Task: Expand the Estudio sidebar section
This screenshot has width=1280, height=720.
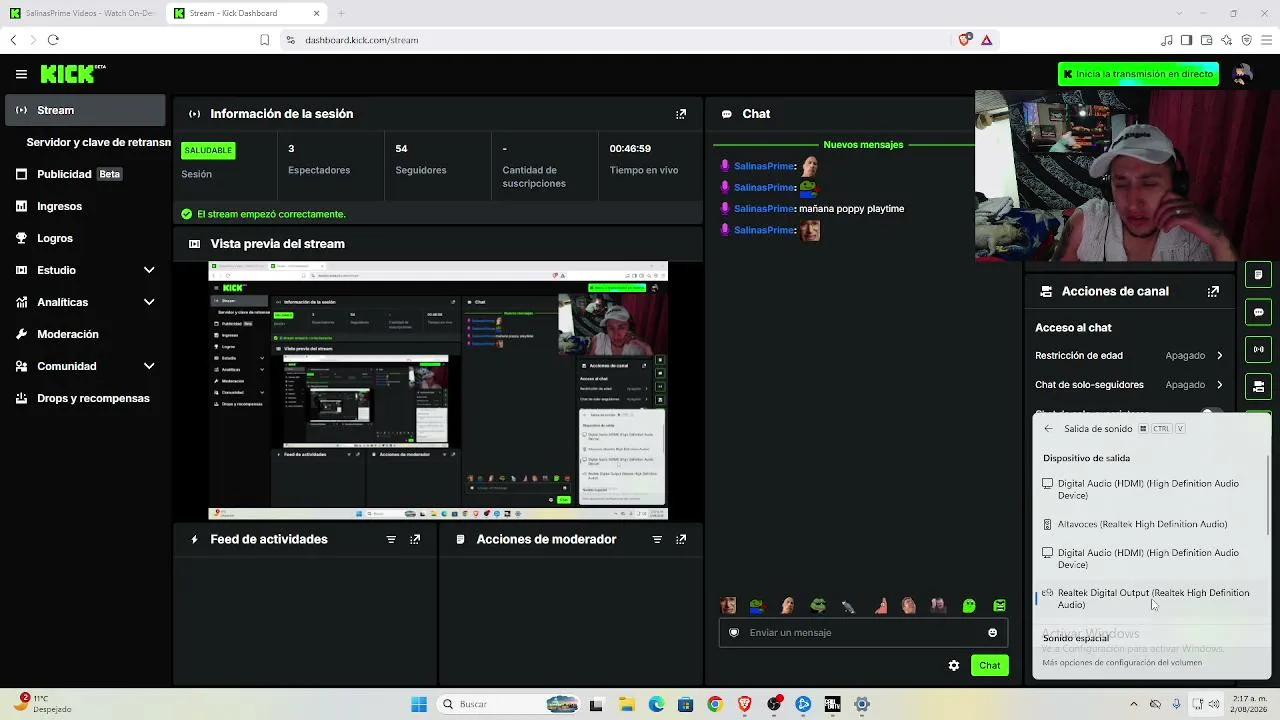Action: pos(85,270)
